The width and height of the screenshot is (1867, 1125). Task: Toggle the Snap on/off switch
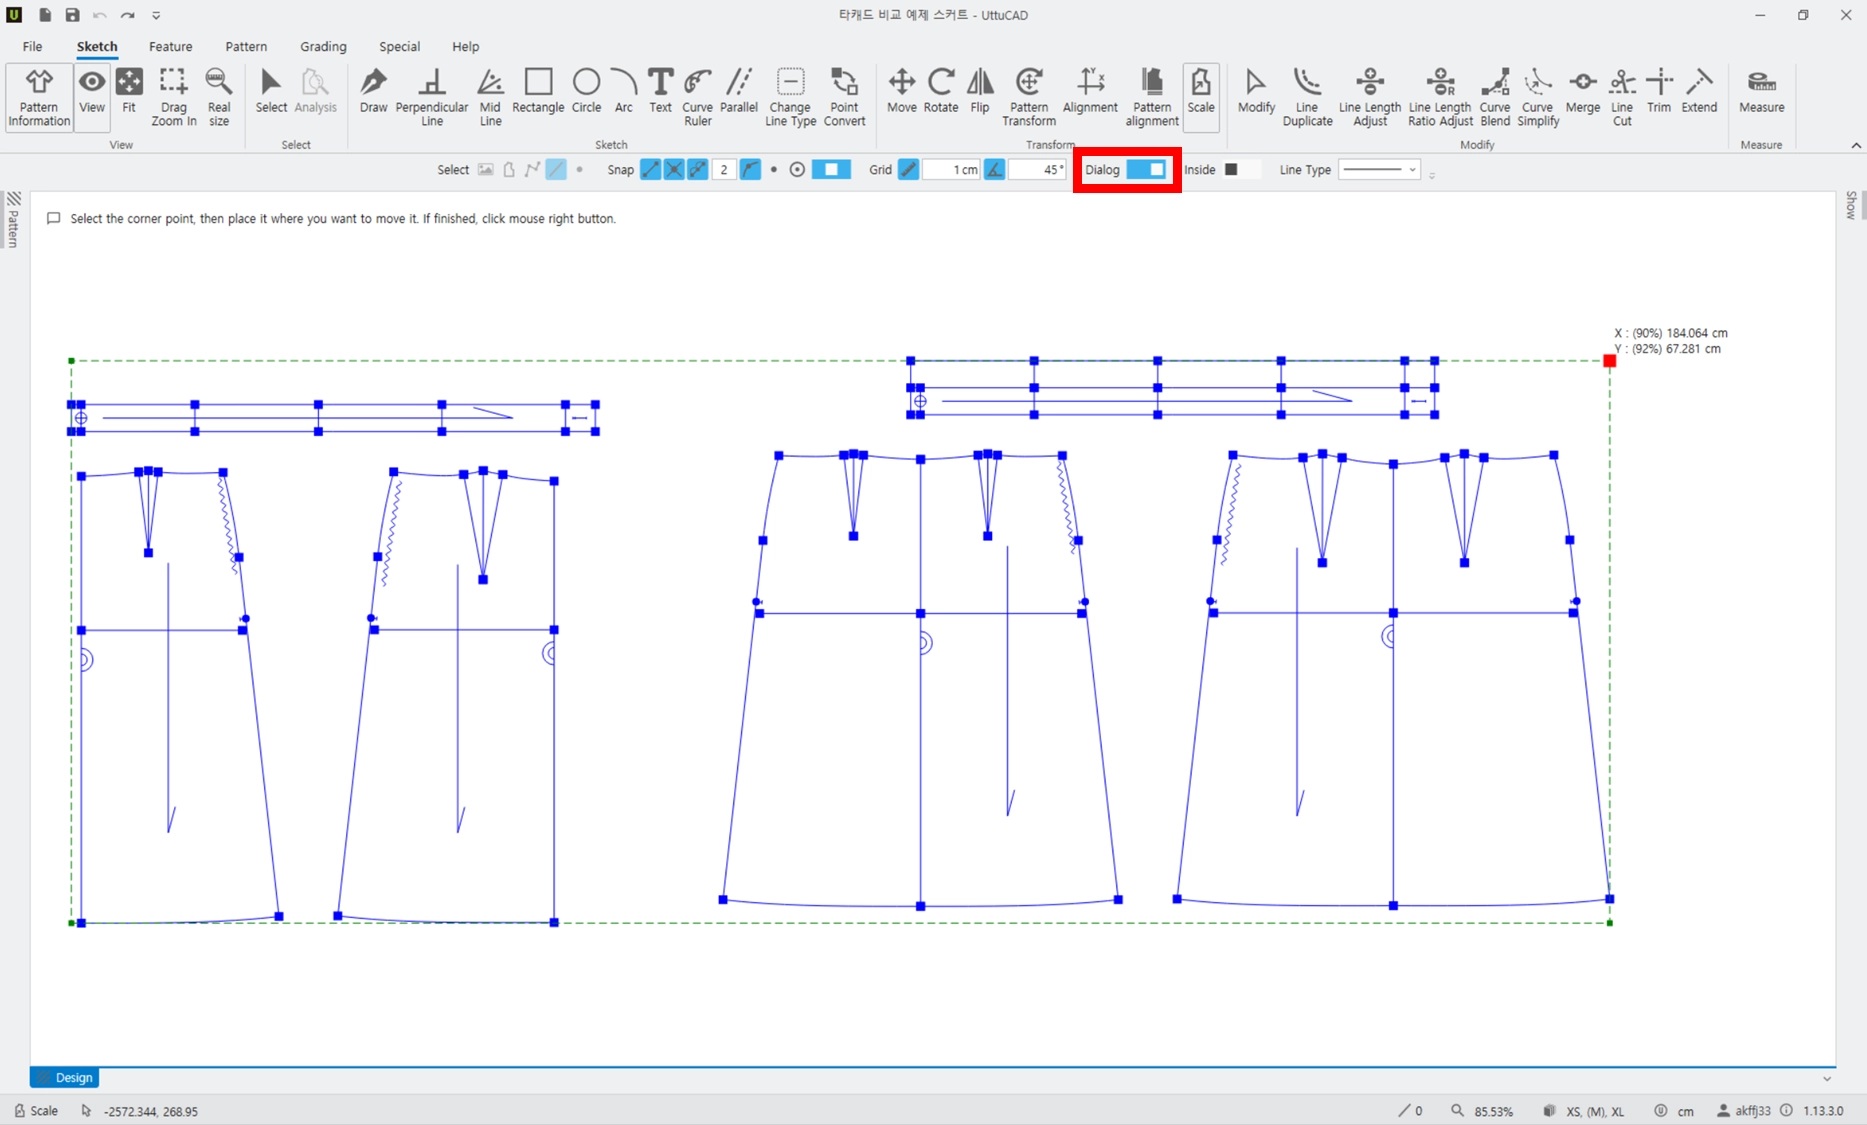point(831,170)
